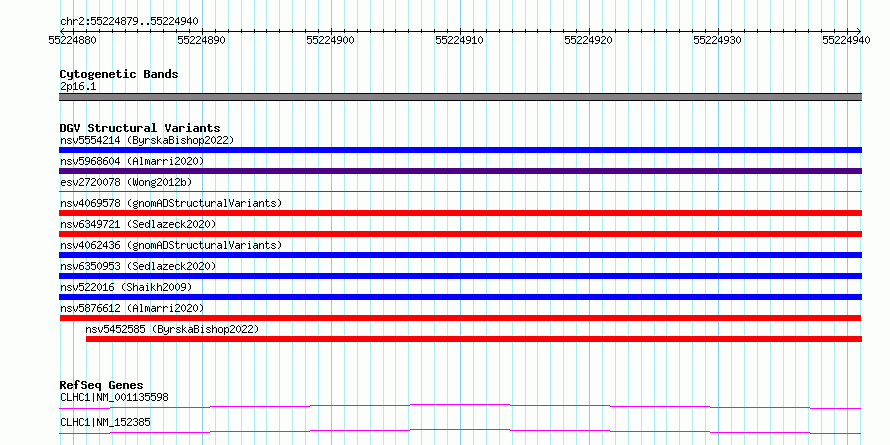This screenshot has height=445, width=890.
Task: Click the blue bar of nsv522016
Action: point(460,297)
